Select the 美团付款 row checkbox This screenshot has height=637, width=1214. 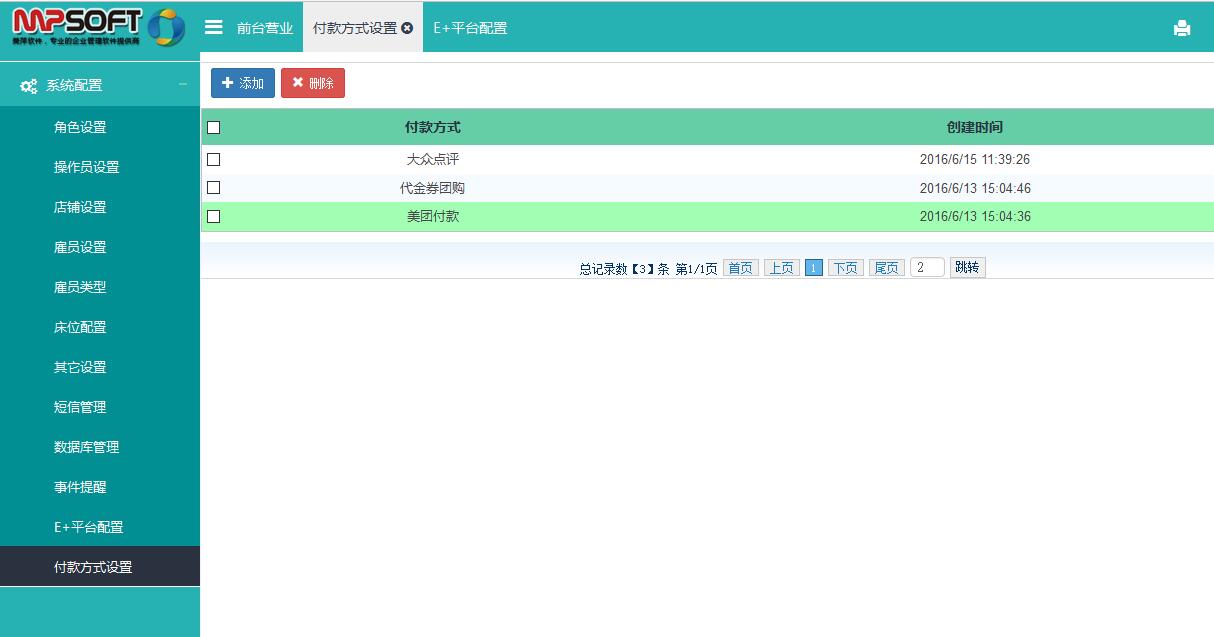tap(213, 216)
